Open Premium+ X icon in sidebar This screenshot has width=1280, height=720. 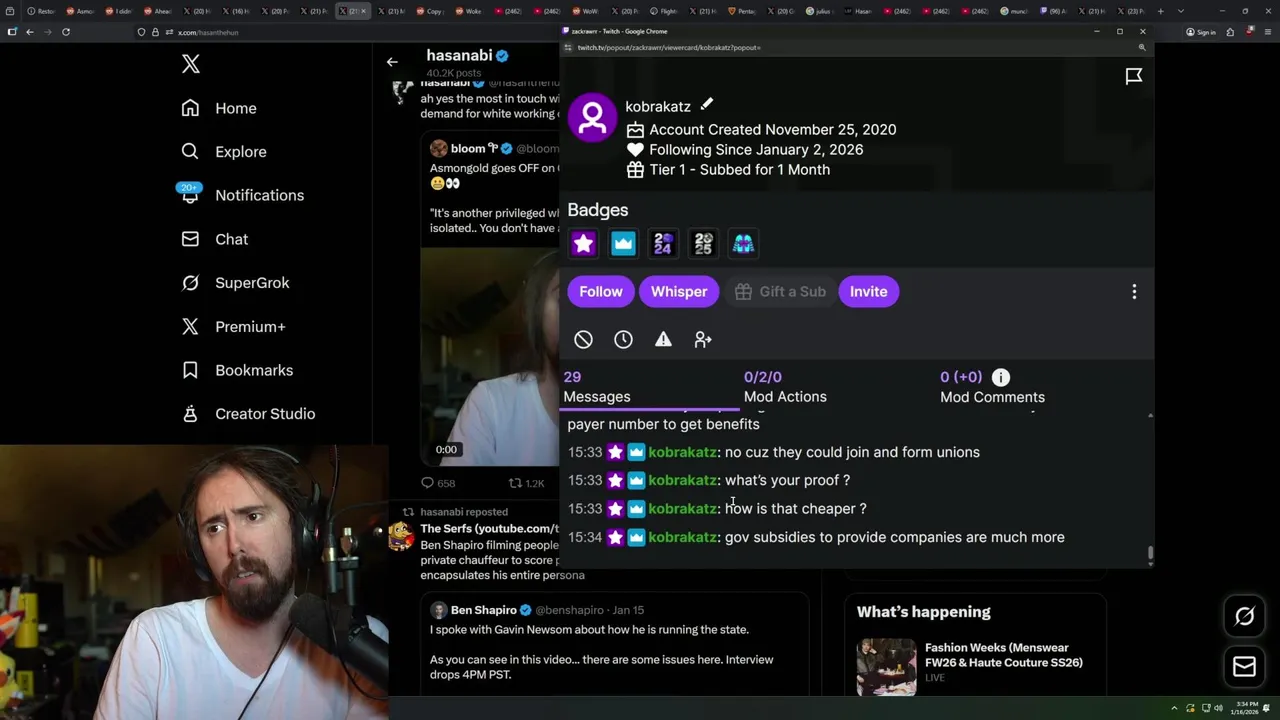(x=190, y=326)
